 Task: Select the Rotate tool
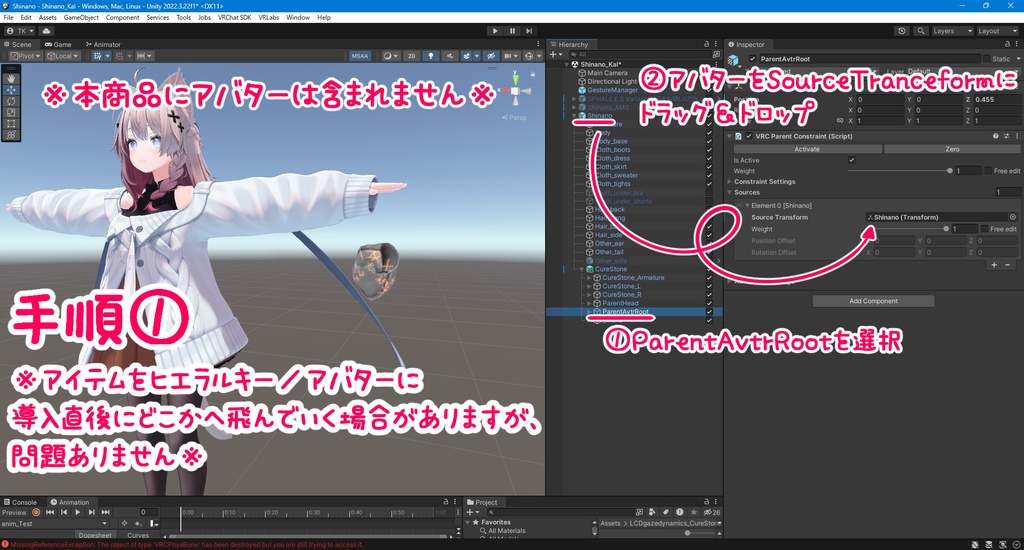11,101
